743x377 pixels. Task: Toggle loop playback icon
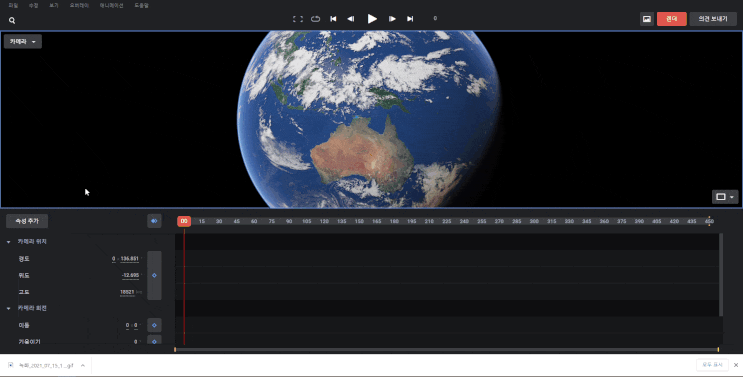316,19
